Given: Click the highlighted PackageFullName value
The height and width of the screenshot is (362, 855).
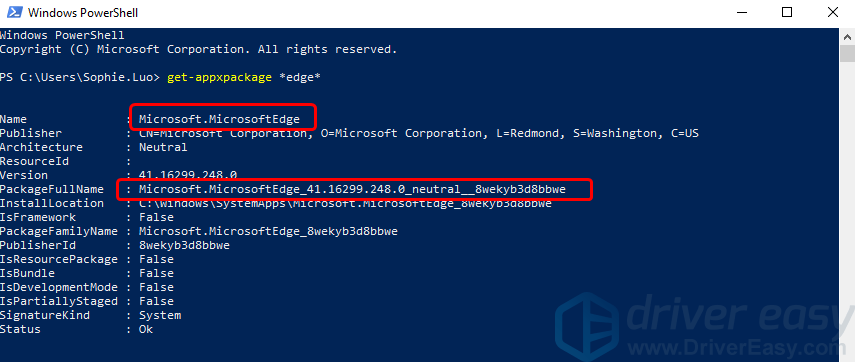Looking at the screenshot, I should pyautogui.click(x=352, y=189).
